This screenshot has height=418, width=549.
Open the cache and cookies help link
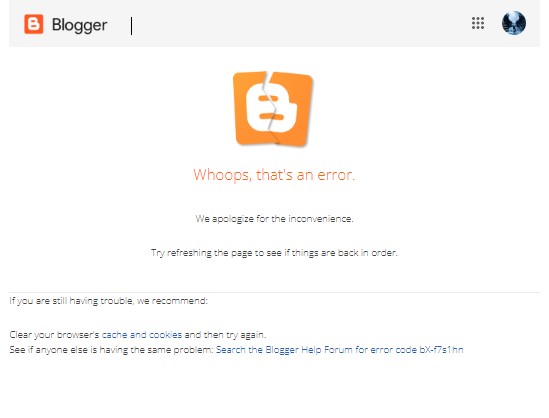click(142, 335)
